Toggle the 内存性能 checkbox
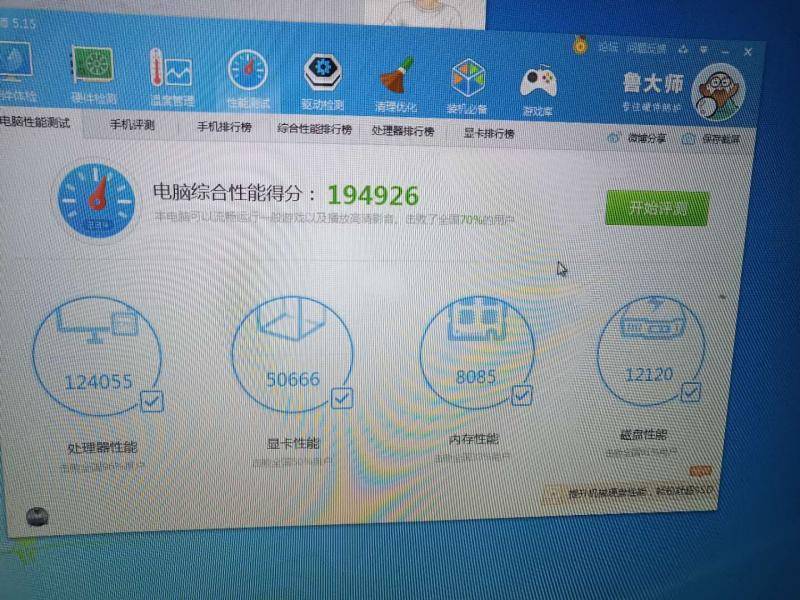Viewport: 800px width, 600px height. [522, 395]
